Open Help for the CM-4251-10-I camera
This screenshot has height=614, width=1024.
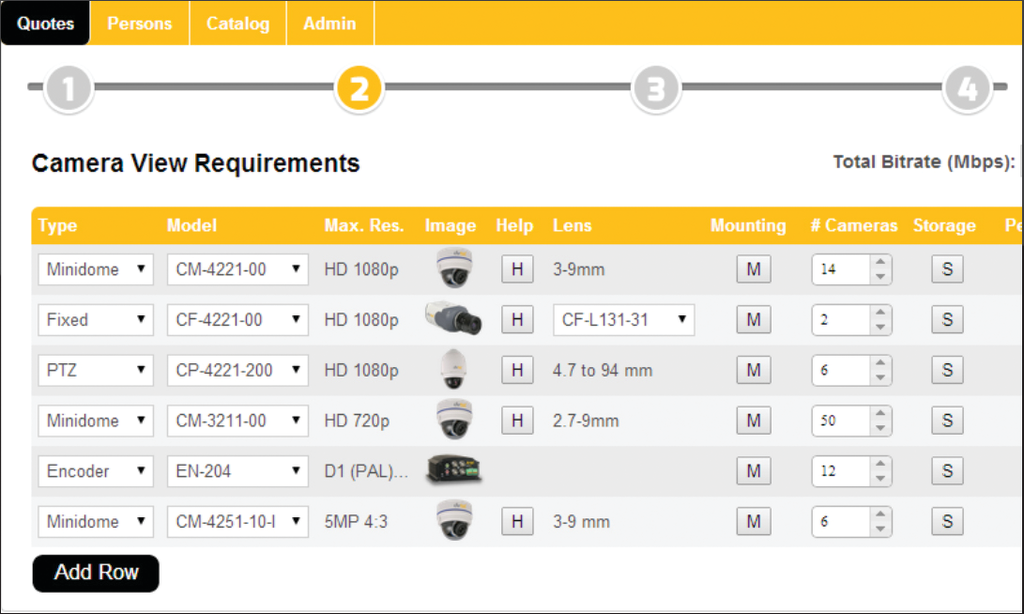click(x=516, y=521)
